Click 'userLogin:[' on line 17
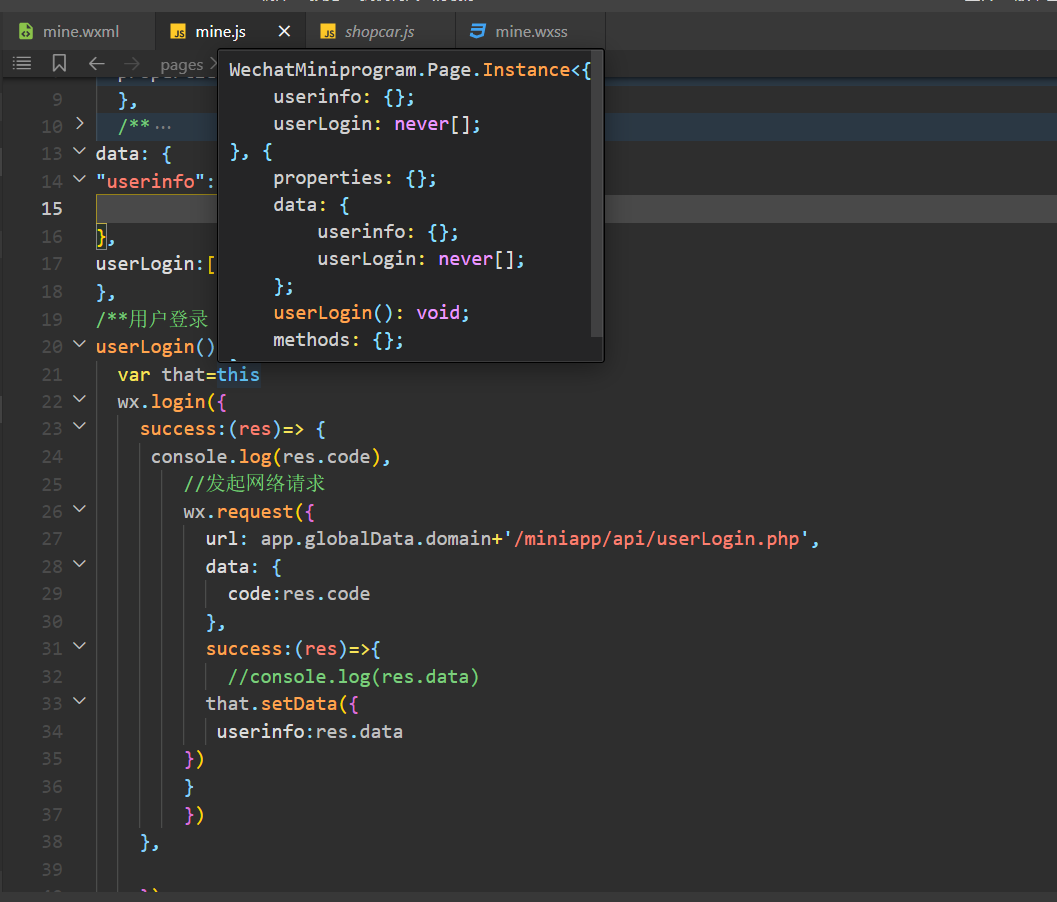This screenshot has width=1057, height=902. click(x=155, y=264)
